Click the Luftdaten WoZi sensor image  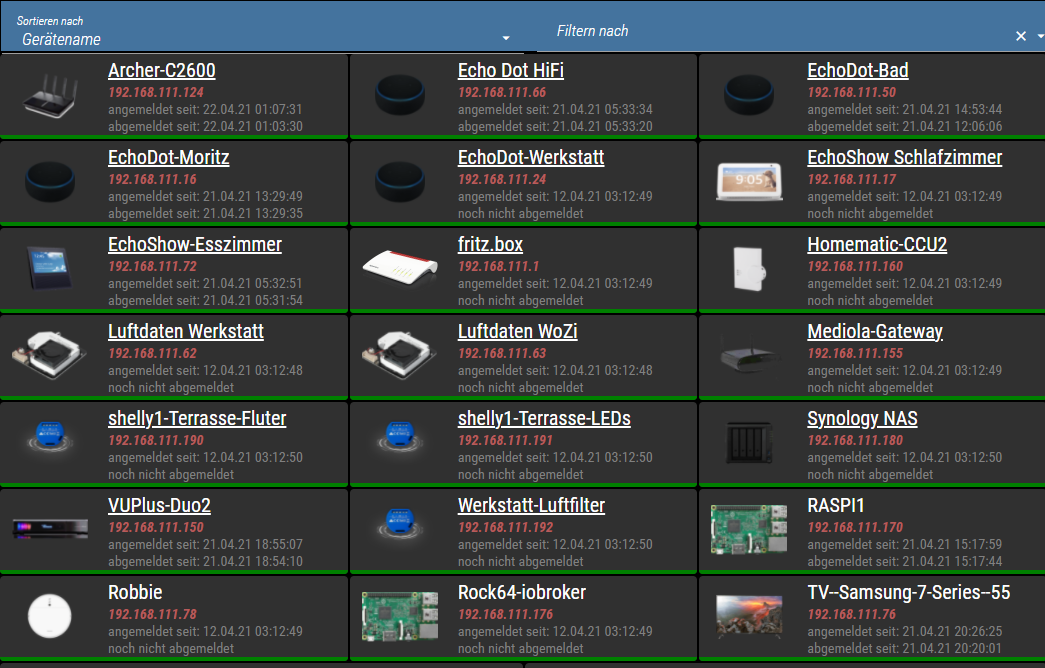[x=399, y=355]
